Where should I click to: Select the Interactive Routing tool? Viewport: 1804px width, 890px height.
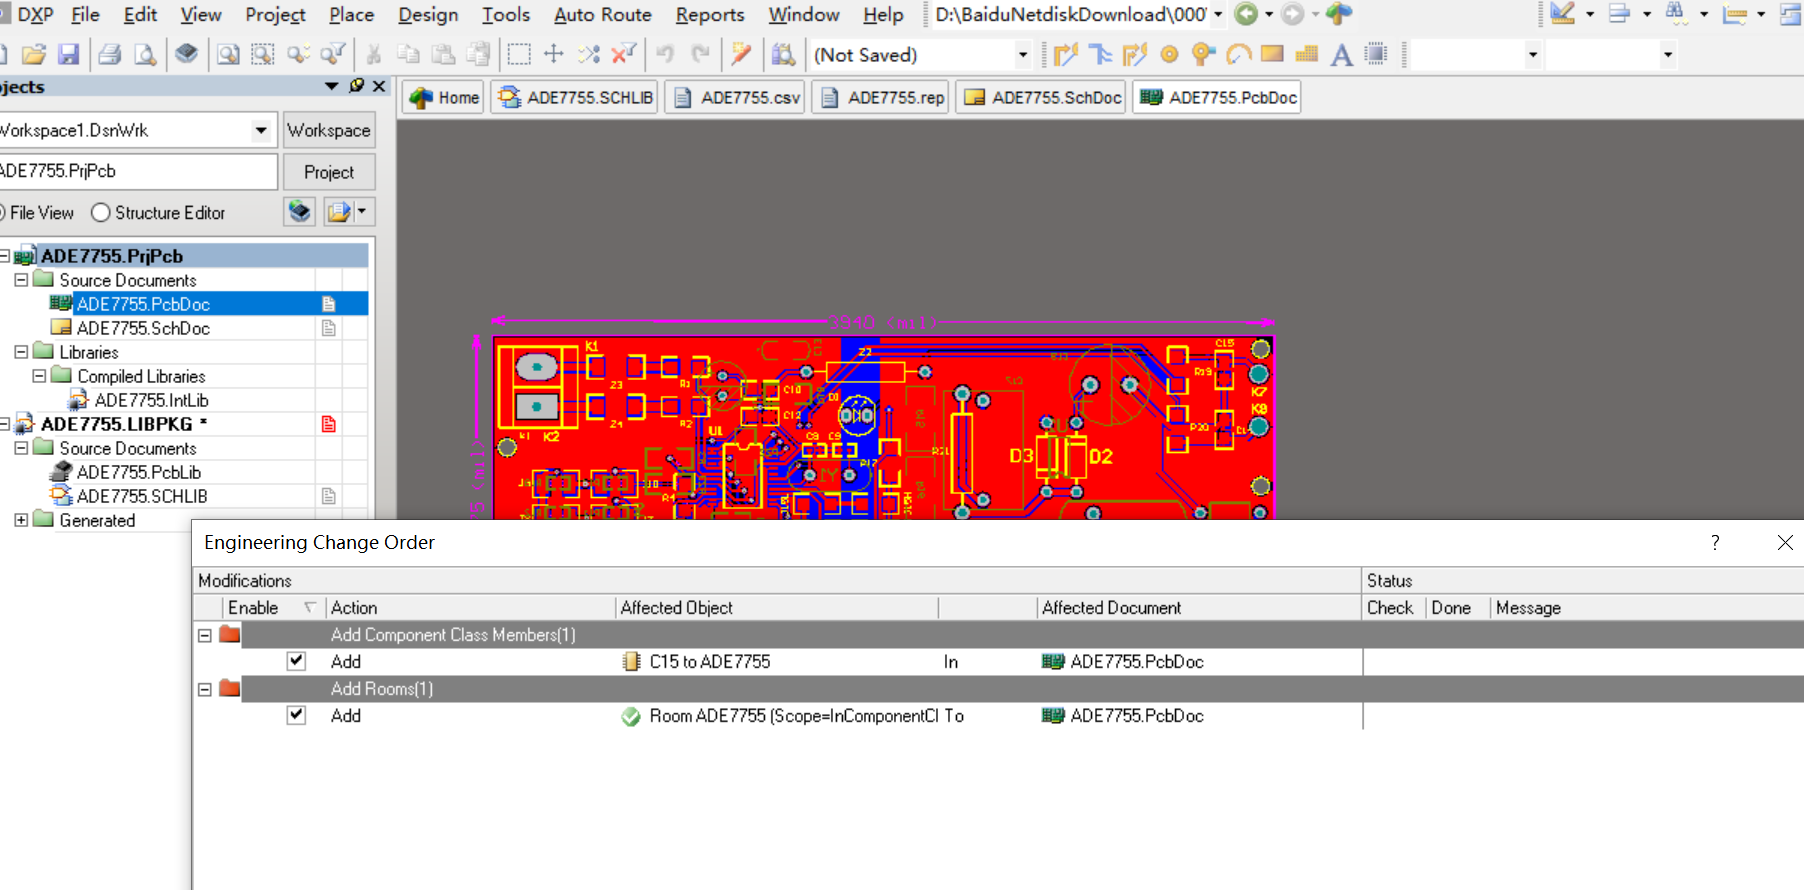[x=1066, y=54]
